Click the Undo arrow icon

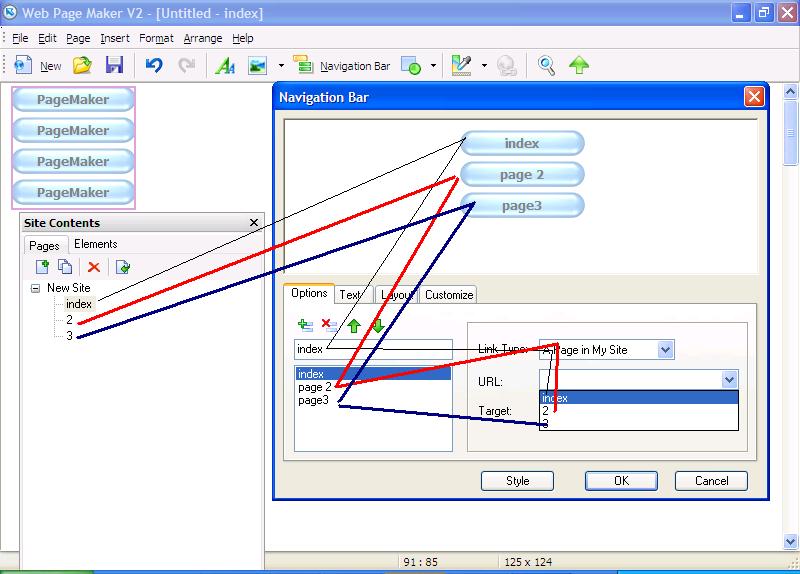(x=153, y=66)
